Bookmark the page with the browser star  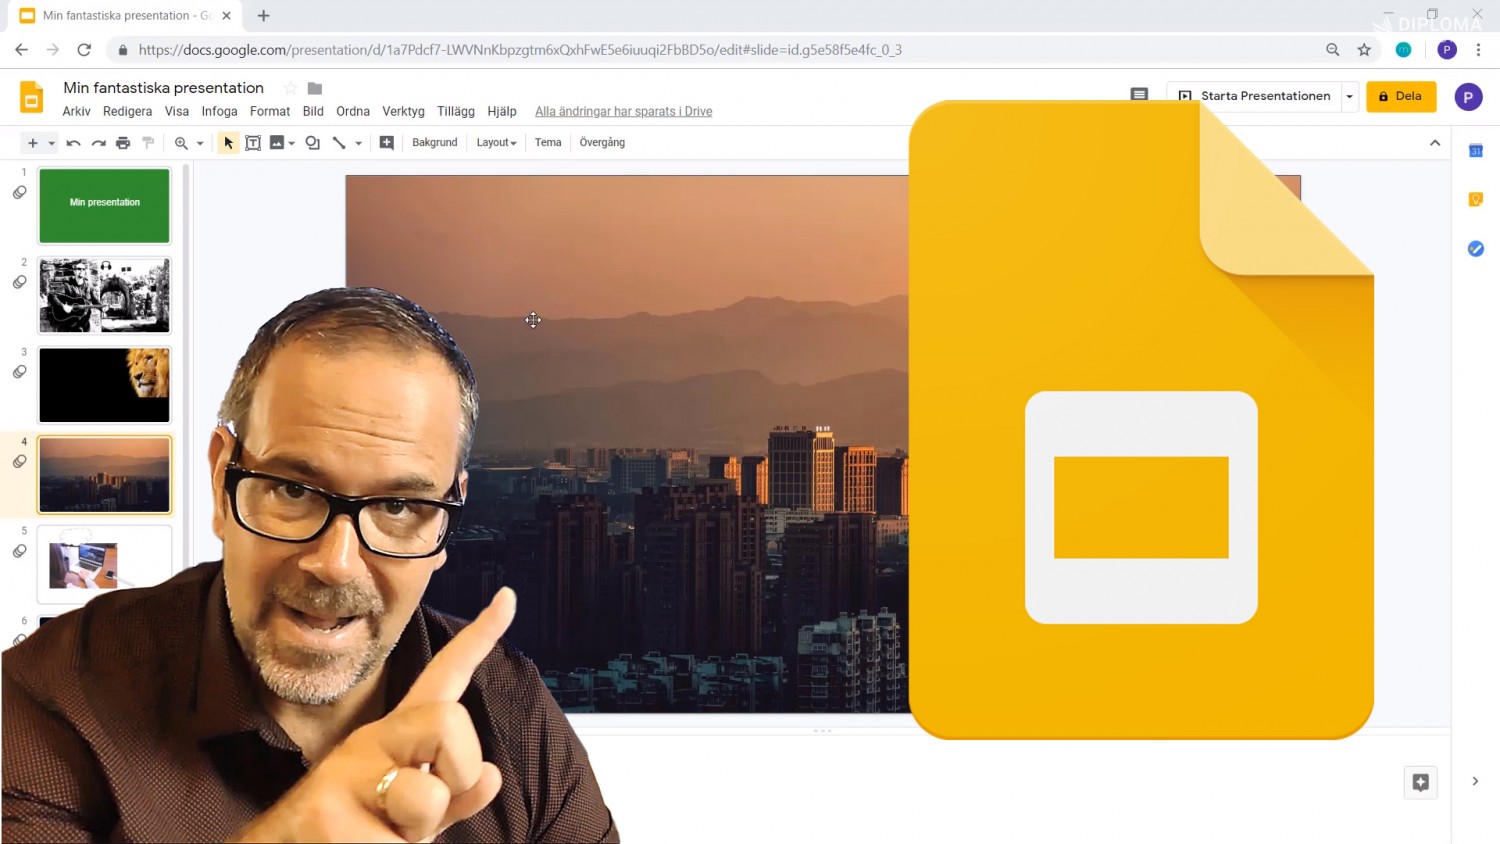tap(1364, 50)
